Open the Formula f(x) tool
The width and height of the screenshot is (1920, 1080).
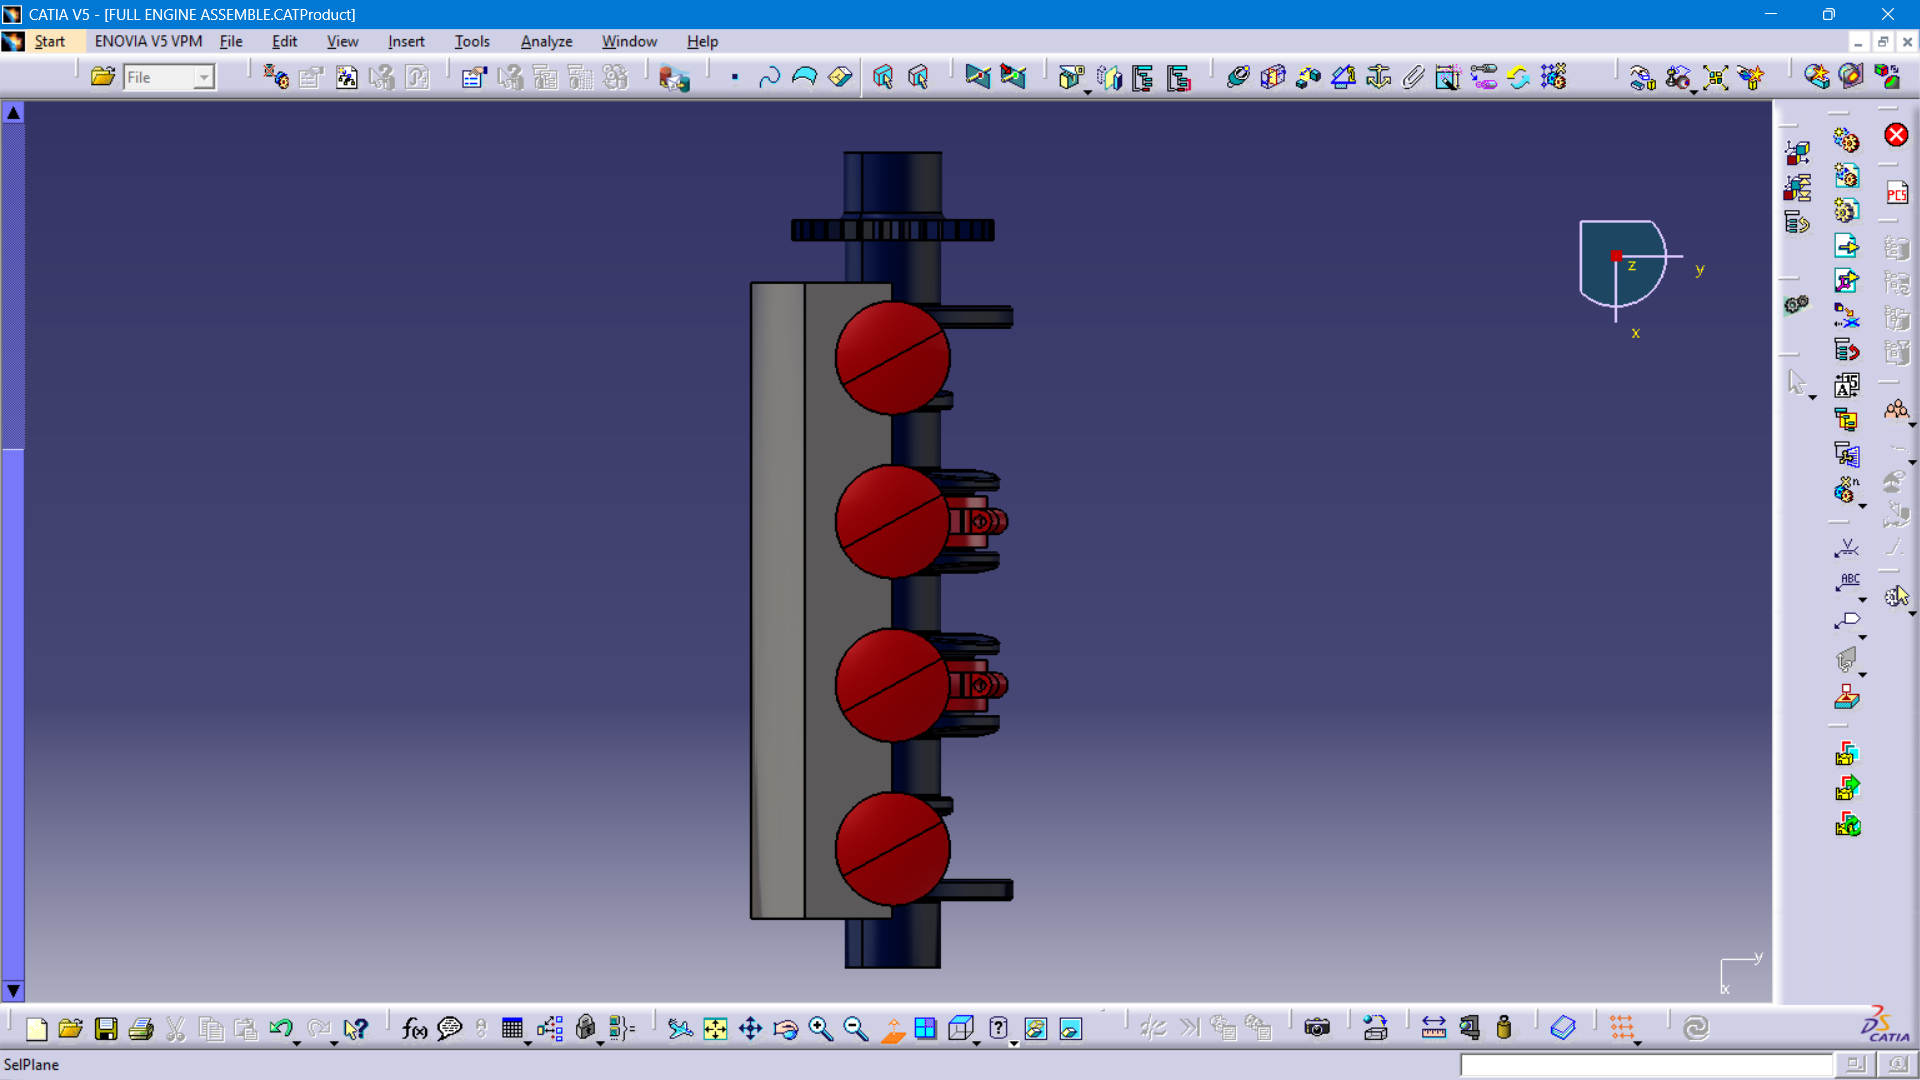414,1028
